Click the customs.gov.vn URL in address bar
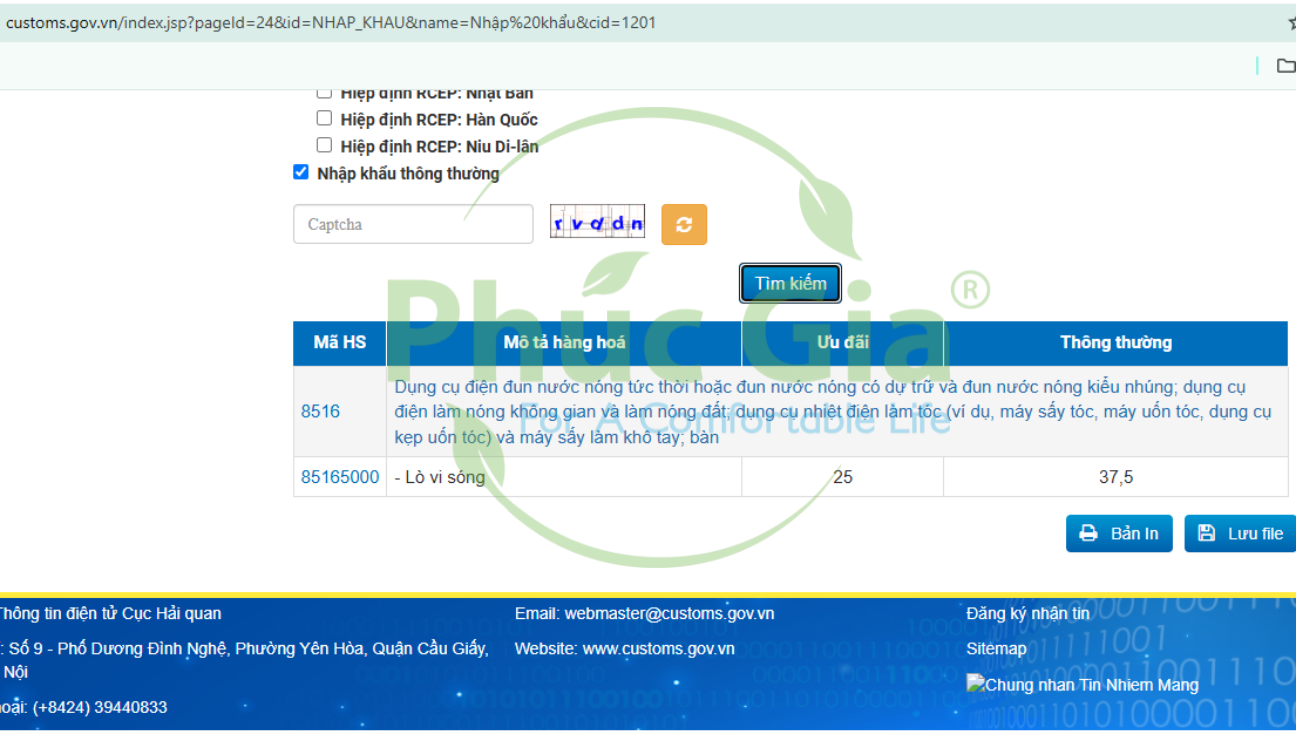This screenshot has width=1296, height=737. point(330,22)
